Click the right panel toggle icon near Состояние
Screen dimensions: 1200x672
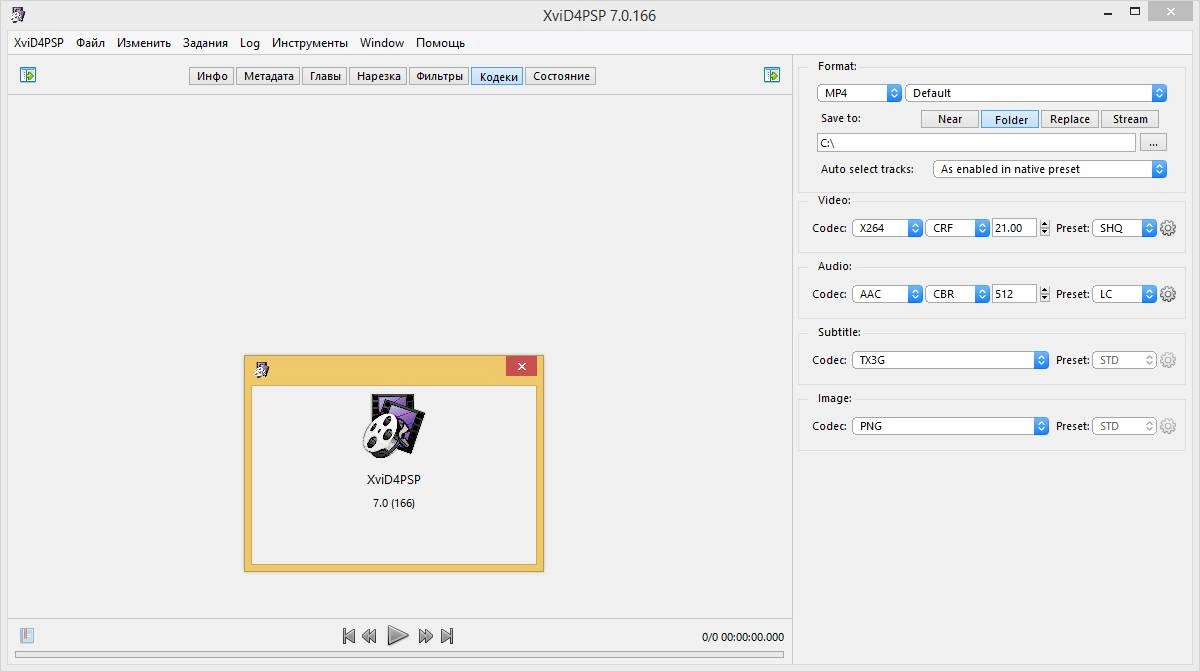772,75
